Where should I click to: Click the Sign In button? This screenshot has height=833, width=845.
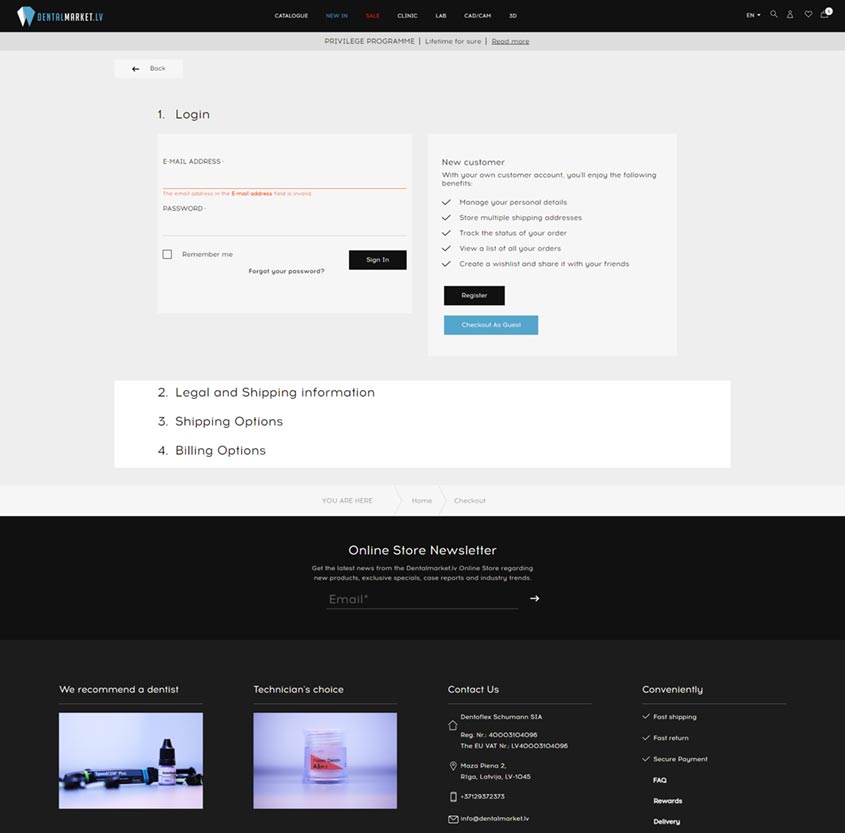coord(378,260)
